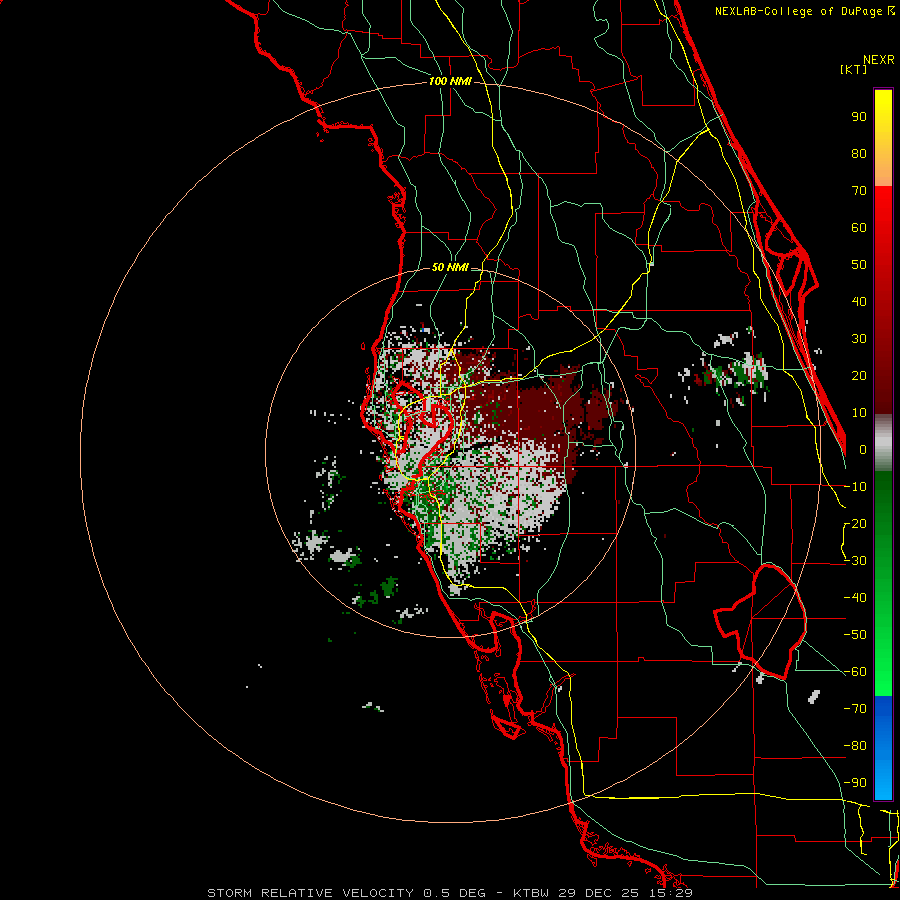The width and height of the screenshot is (900, 900).
Task: Click the NEXLAB-College of DuPage title text
Action: [804, 11]
